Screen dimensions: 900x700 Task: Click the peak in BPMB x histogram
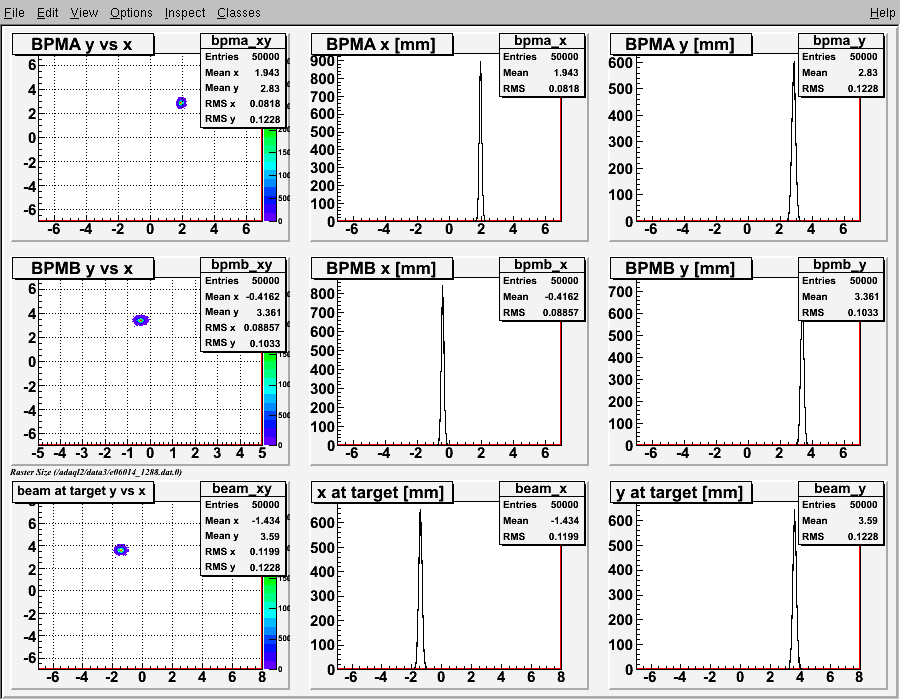[x=443, y=364]
